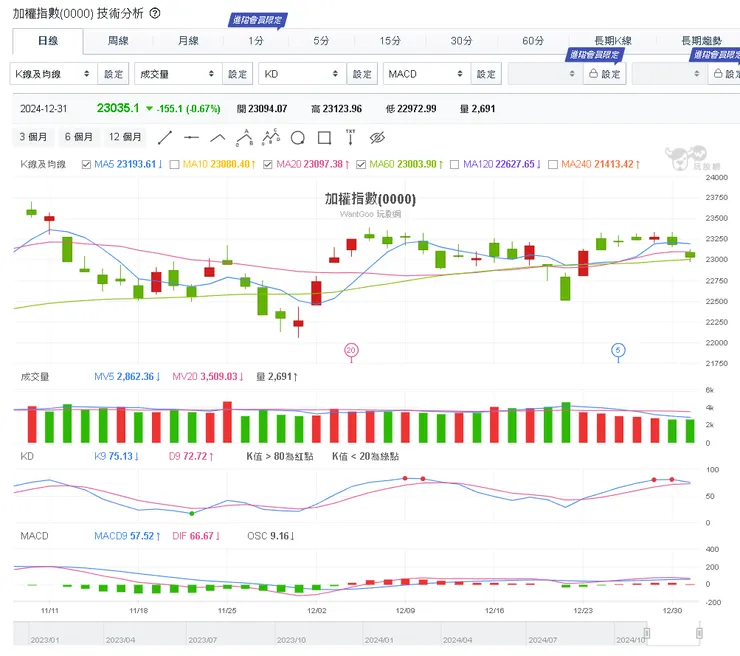Uncheck the MA20 moving average checkbox
740x656 pixels.
[x=268, y=164]
